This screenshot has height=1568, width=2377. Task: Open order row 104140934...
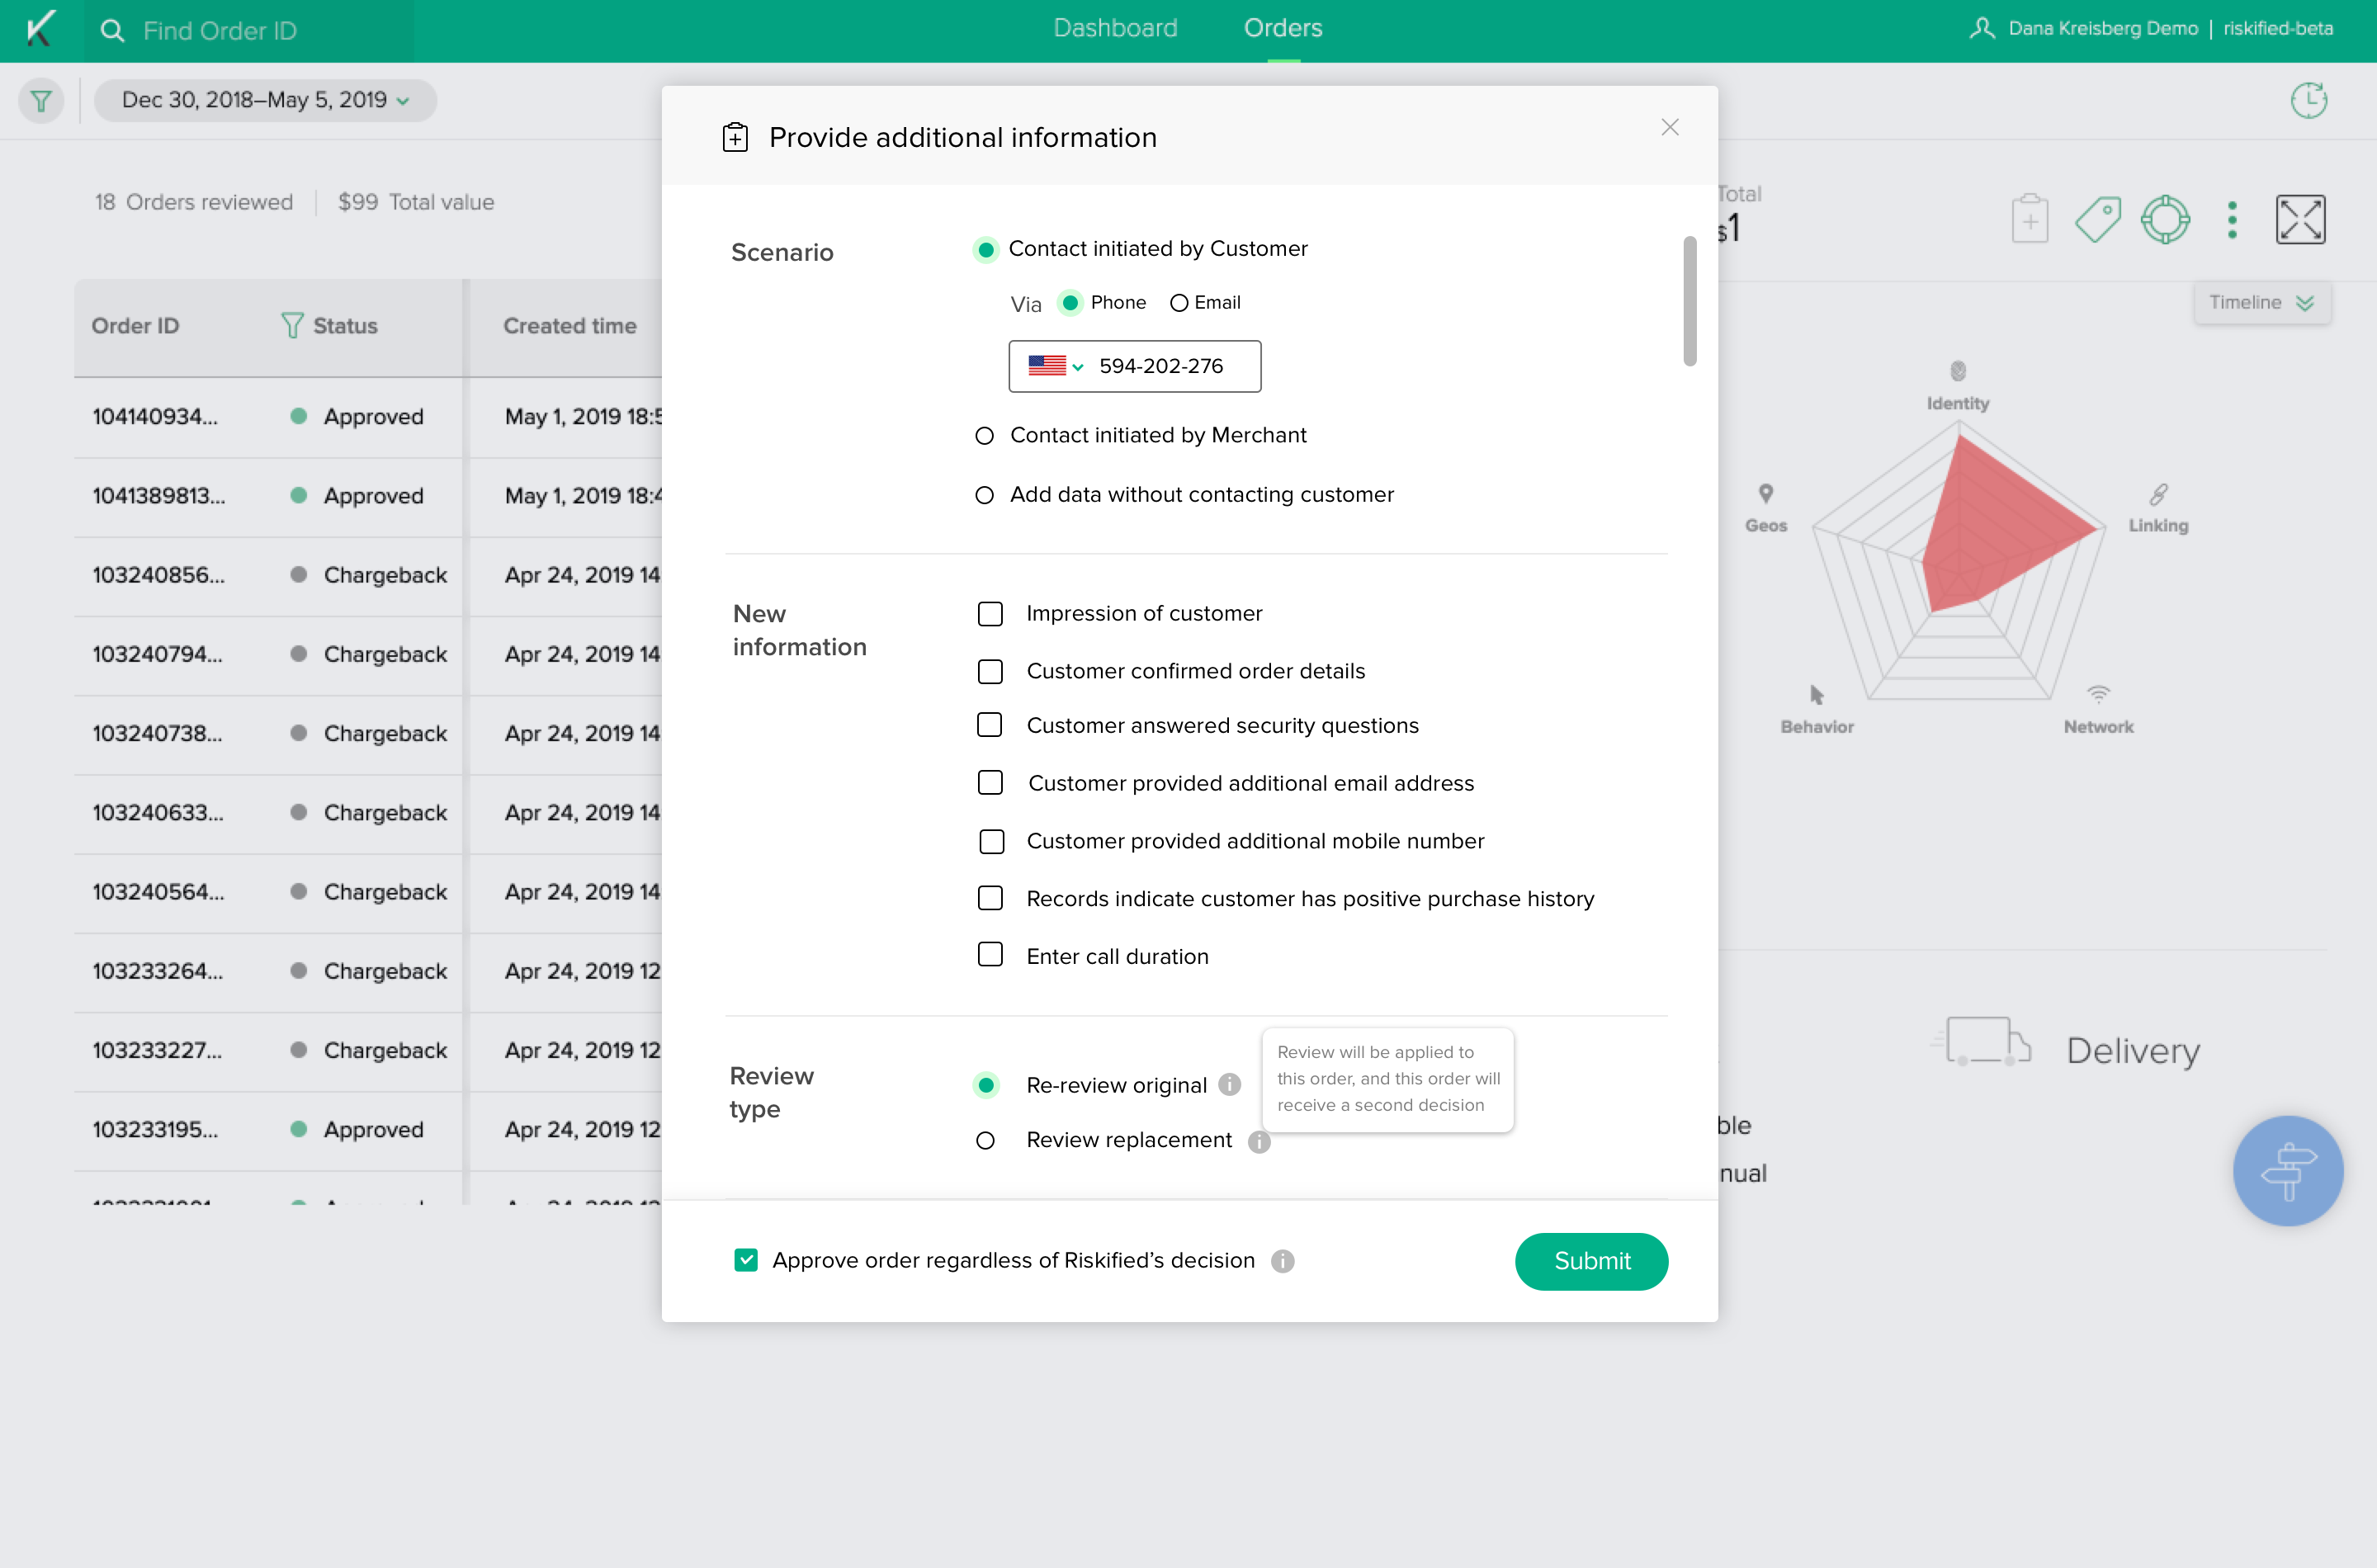368,417
